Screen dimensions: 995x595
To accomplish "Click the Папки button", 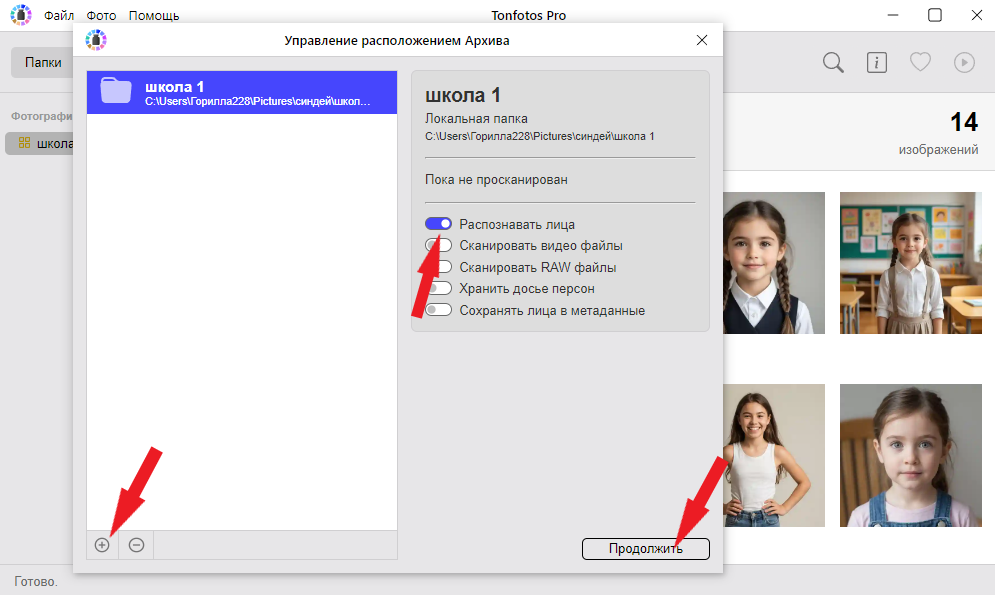I will coord(43,62).
